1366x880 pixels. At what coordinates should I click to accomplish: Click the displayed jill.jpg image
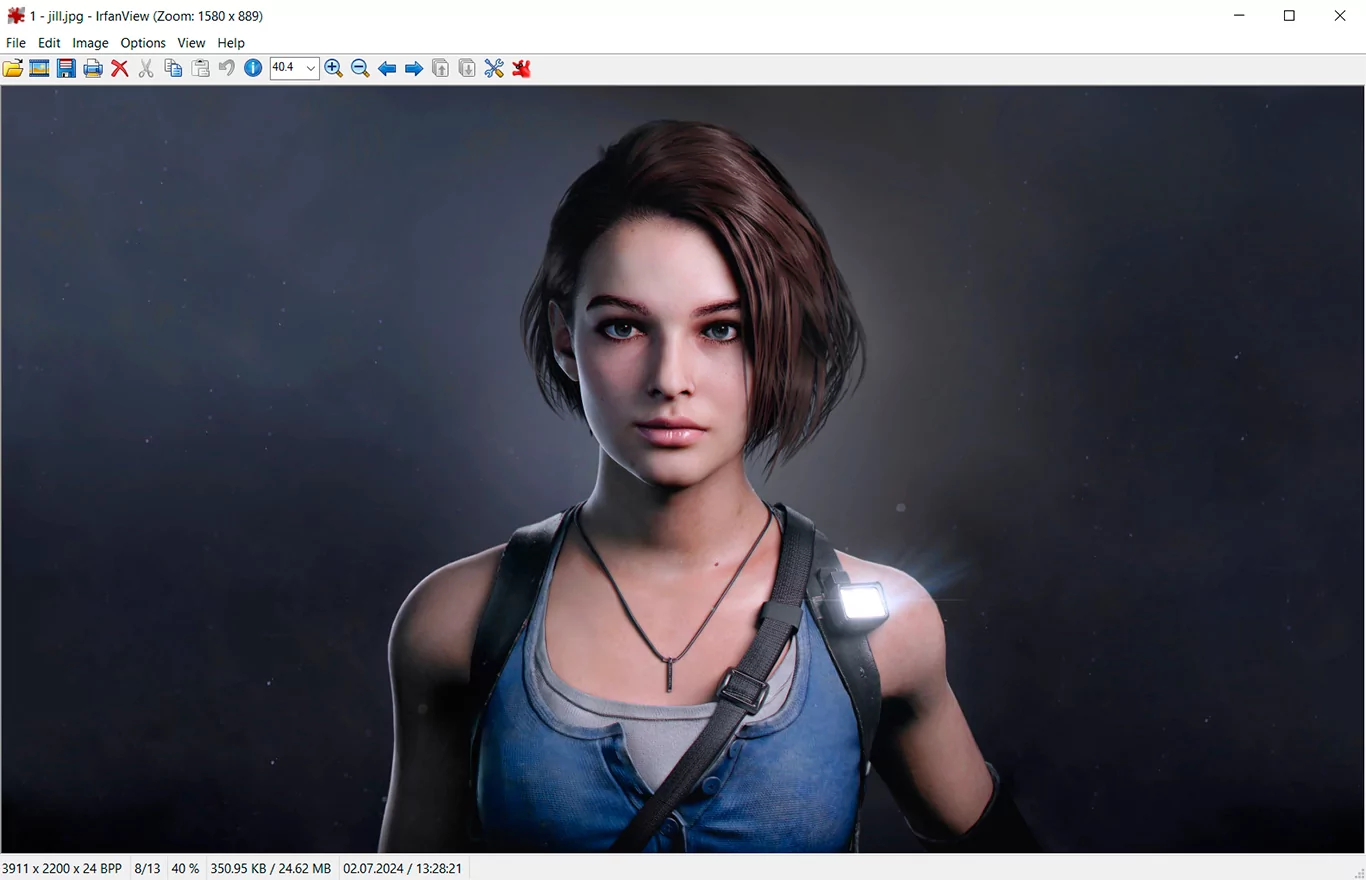point(683,469)
